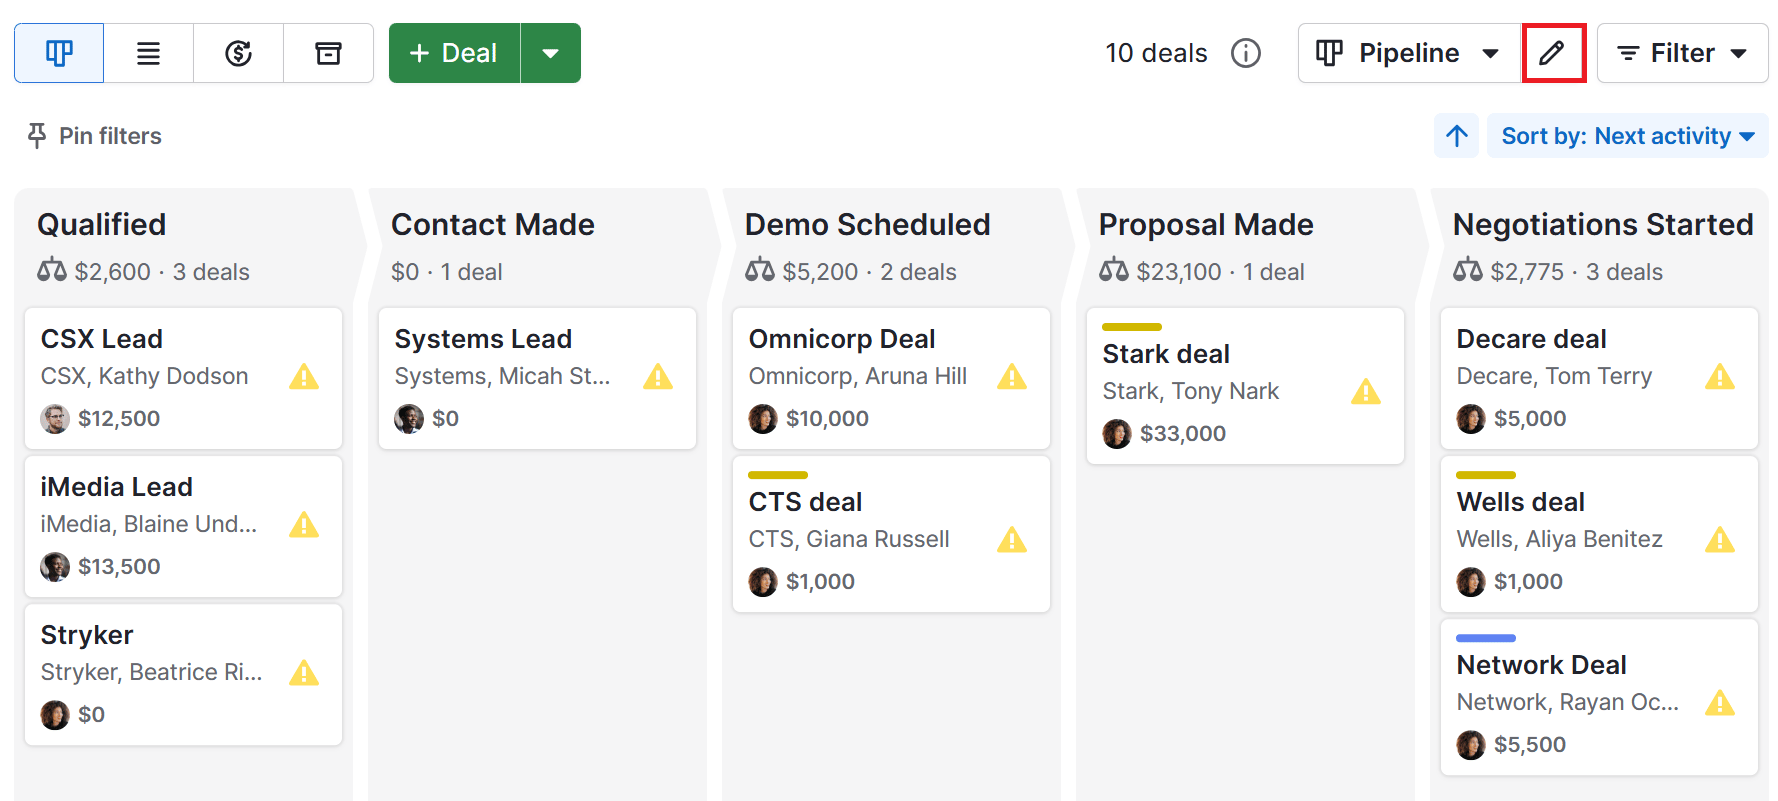The image size is (1778, 801).
Task: Open the archived deals view icon
Action: (328, 53)
